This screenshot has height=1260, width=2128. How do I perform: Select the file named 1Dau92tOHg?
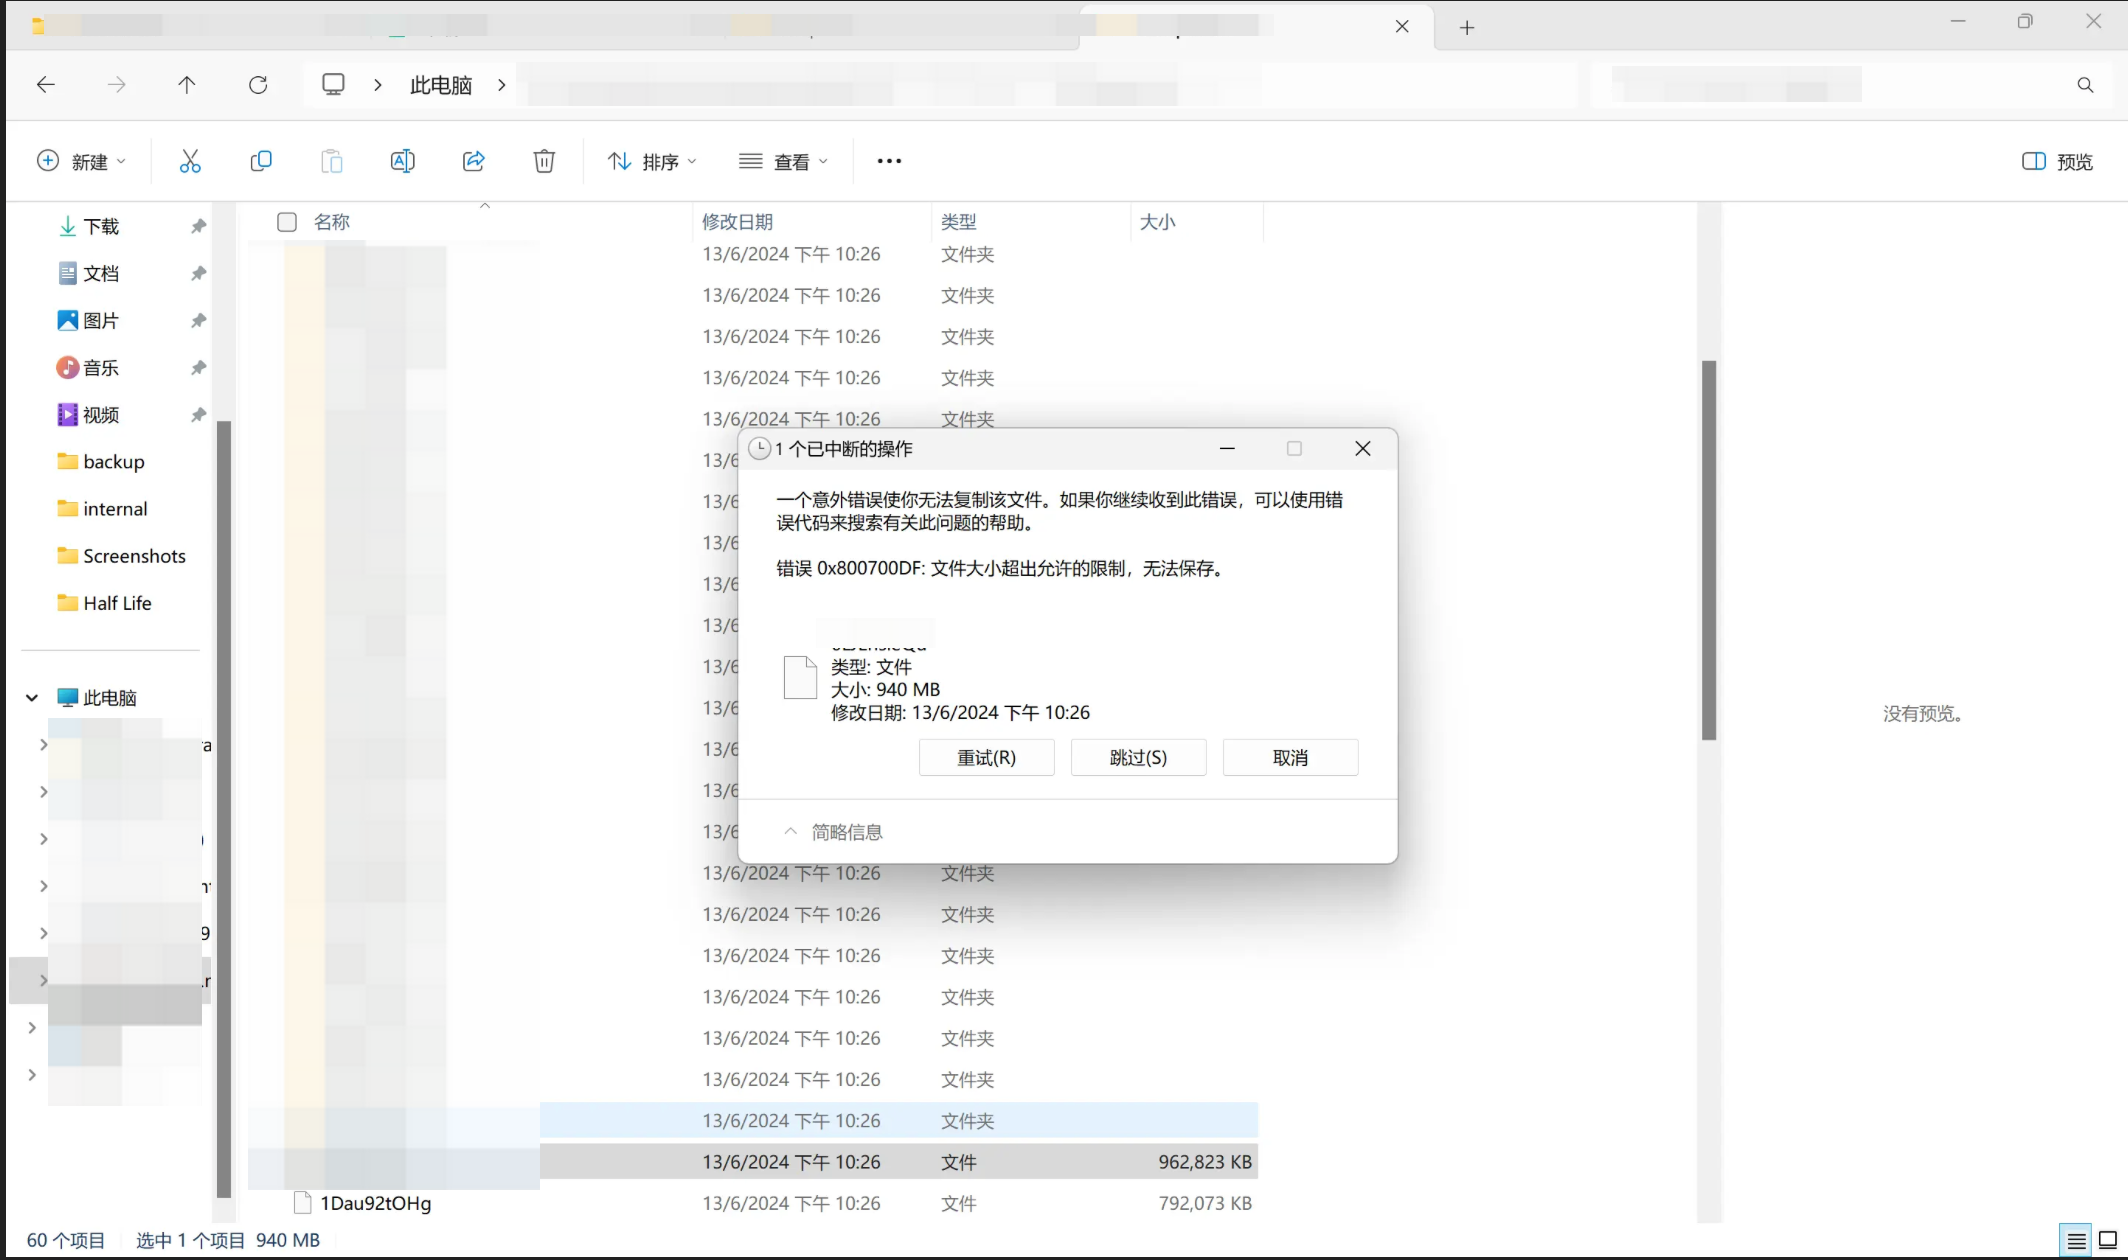pos(376,1203)
